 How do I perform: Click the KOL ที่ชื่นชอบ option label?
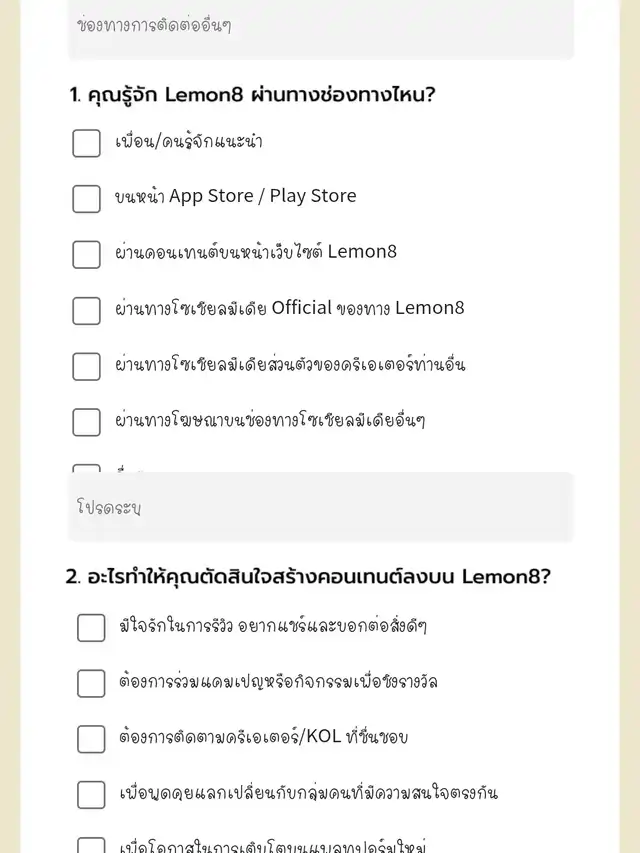pos(263,737)
